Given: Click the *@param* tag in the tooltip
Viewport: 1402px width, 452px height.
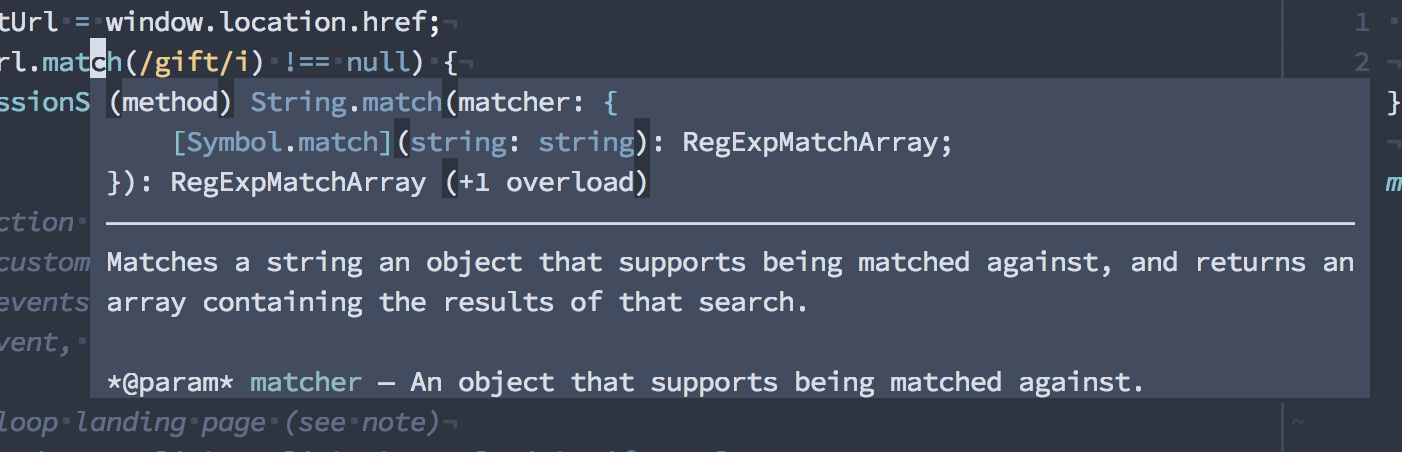Looking at the screenshot, I should [x=169, y=382].
